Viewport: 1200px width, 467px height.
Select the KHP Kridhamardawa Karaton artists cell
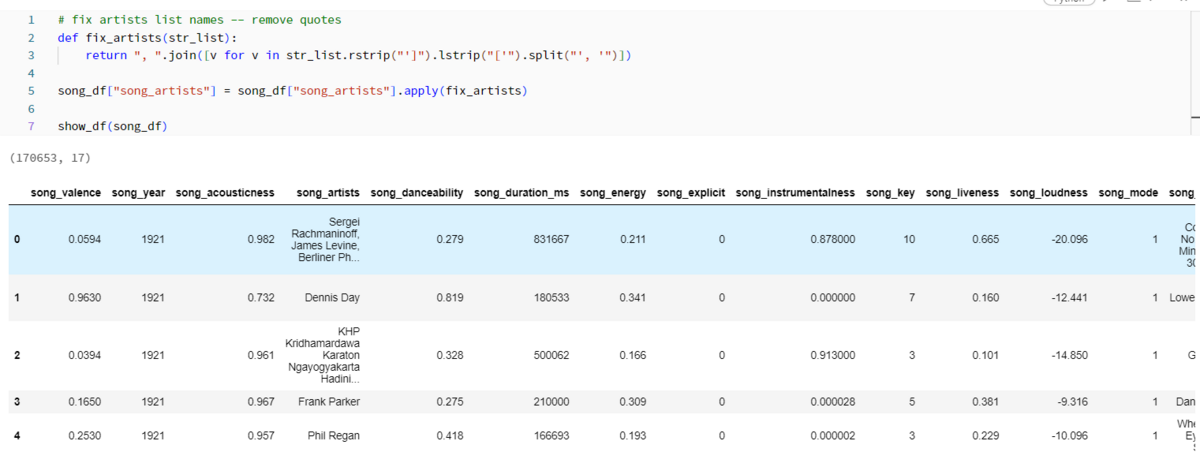coord(323,355)
